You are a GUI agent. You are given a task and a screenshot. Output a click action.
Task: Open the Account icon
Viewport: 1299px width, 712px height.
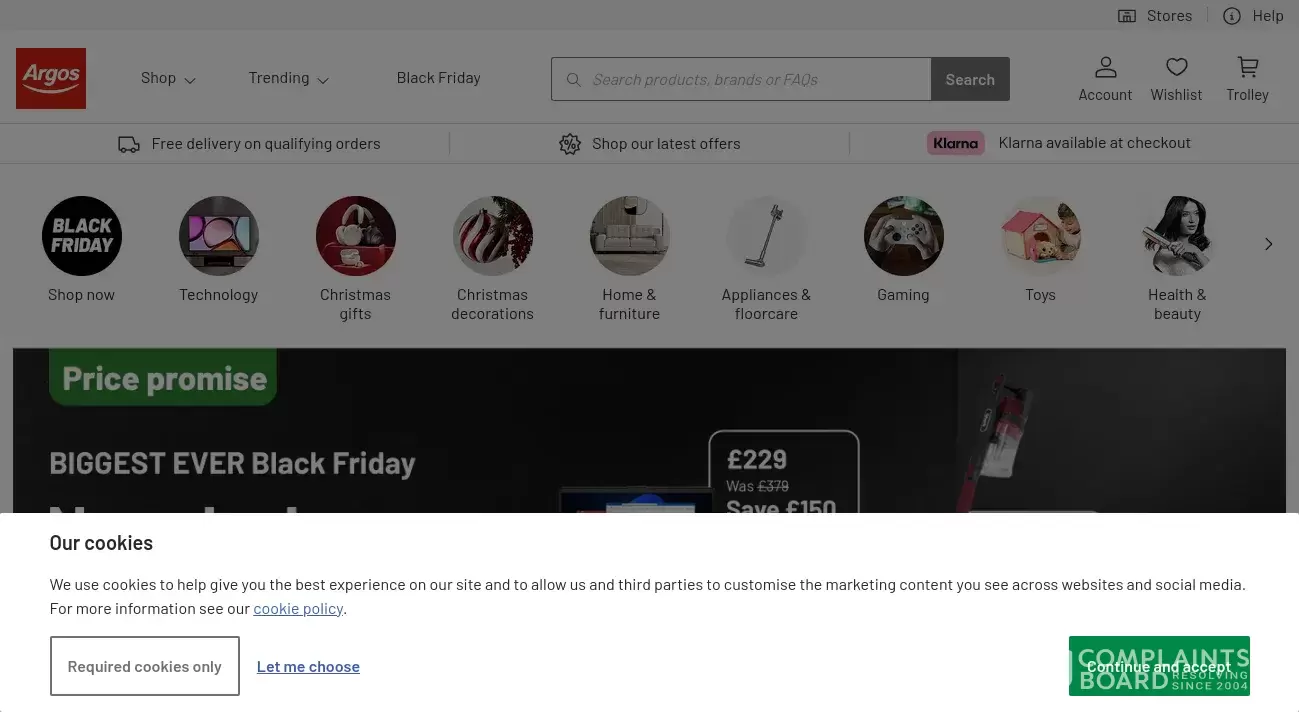coord(1105,68)
